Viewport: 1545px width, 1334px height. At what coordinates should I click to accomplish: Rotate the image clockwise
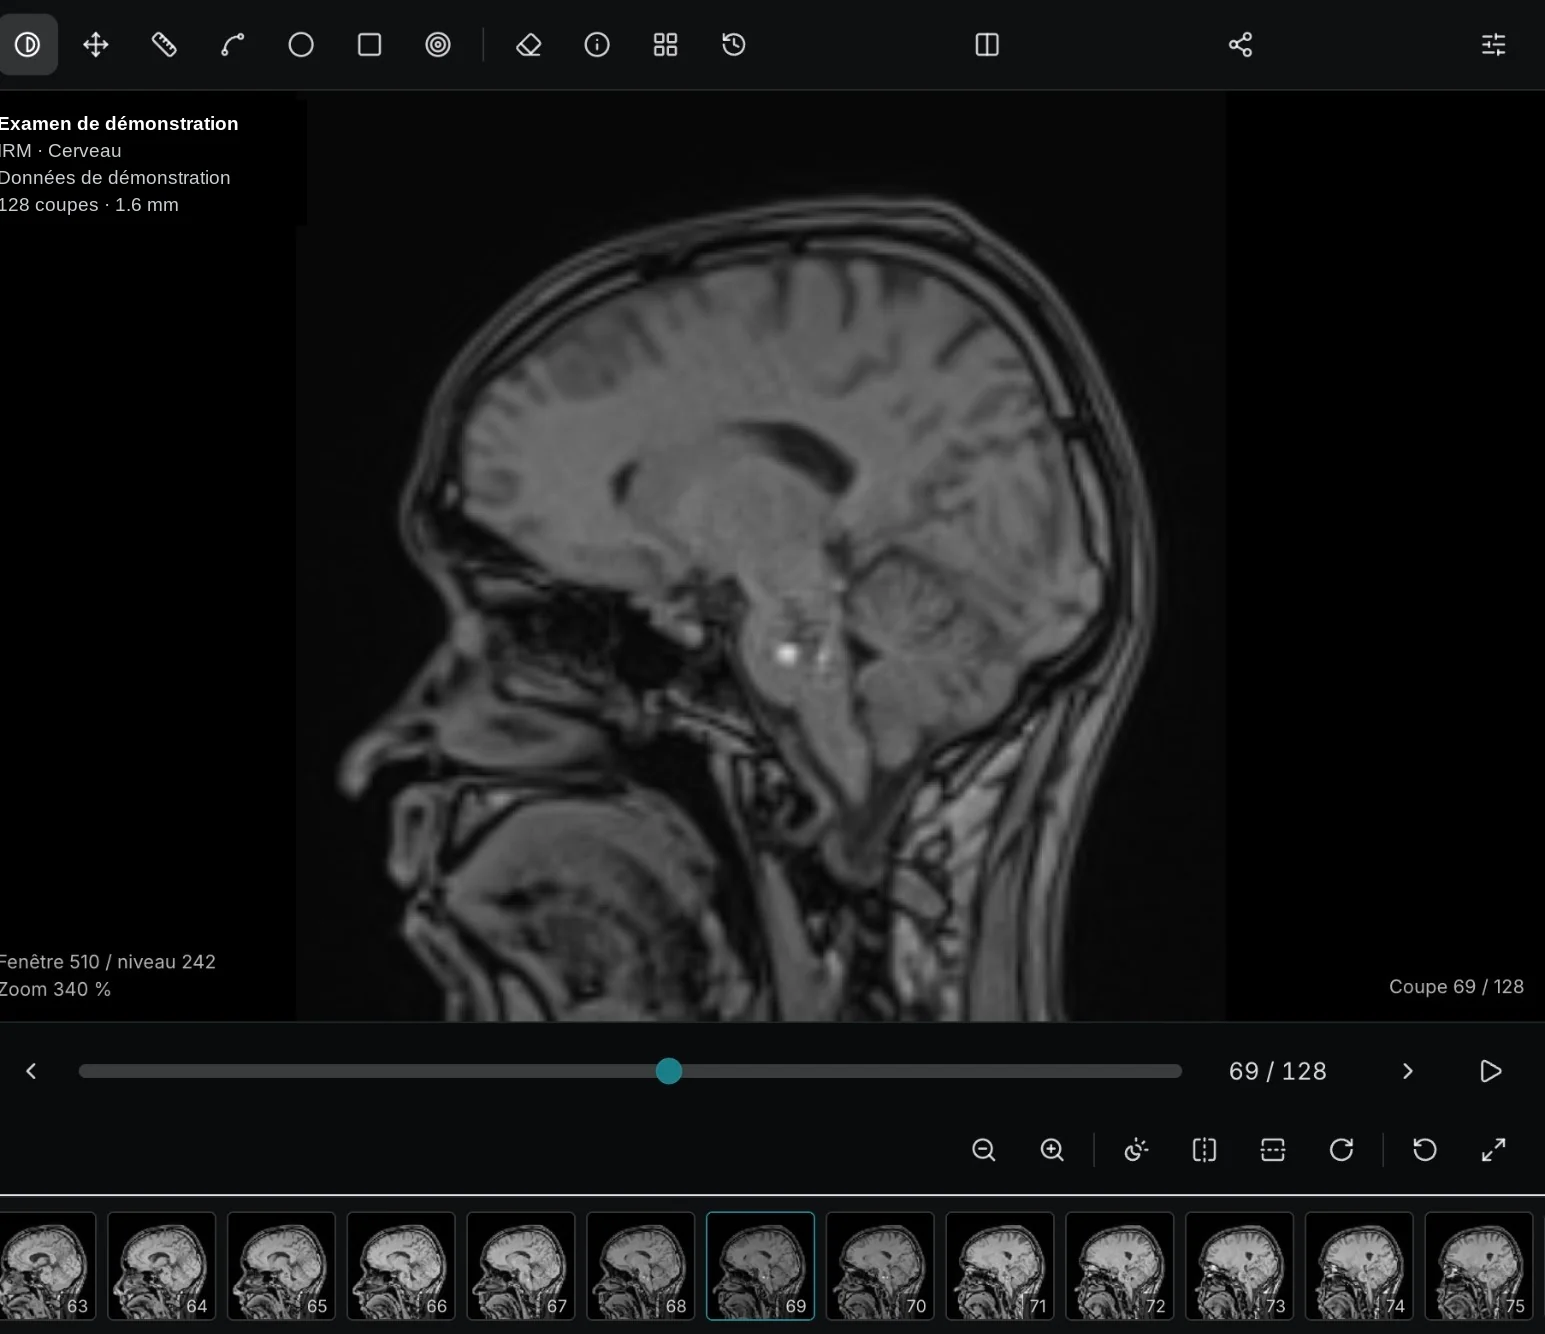(x=1342, y=1150)
